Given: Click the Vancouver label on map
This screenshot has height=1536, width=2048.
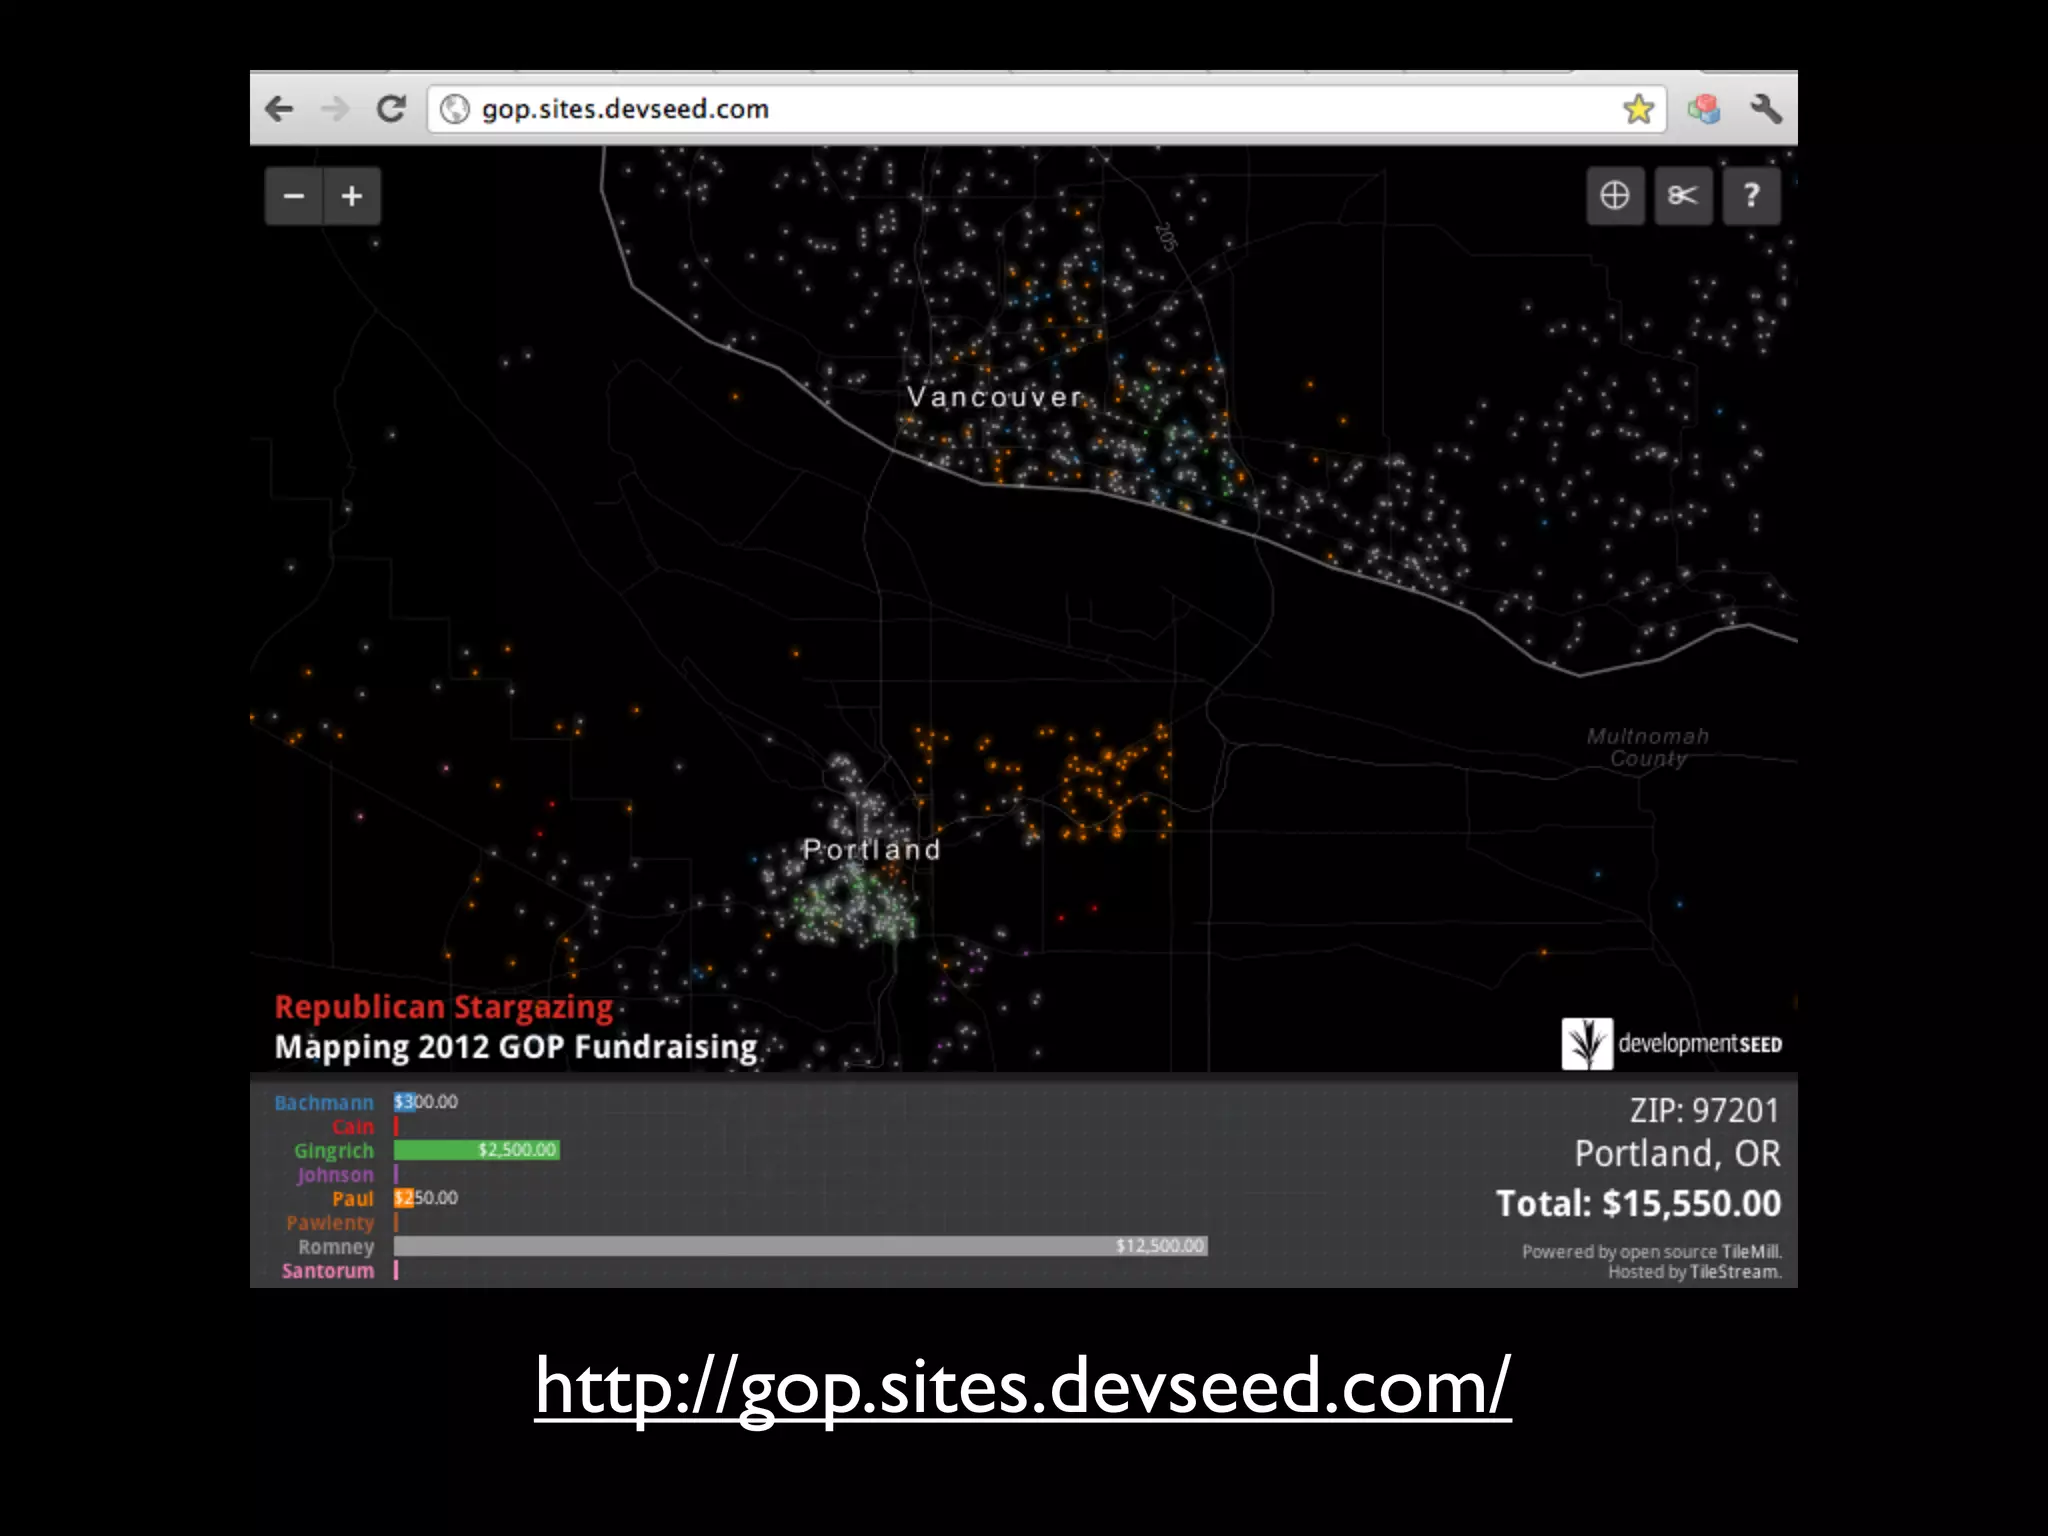Looking at the screenshot, I should [994, 397].
